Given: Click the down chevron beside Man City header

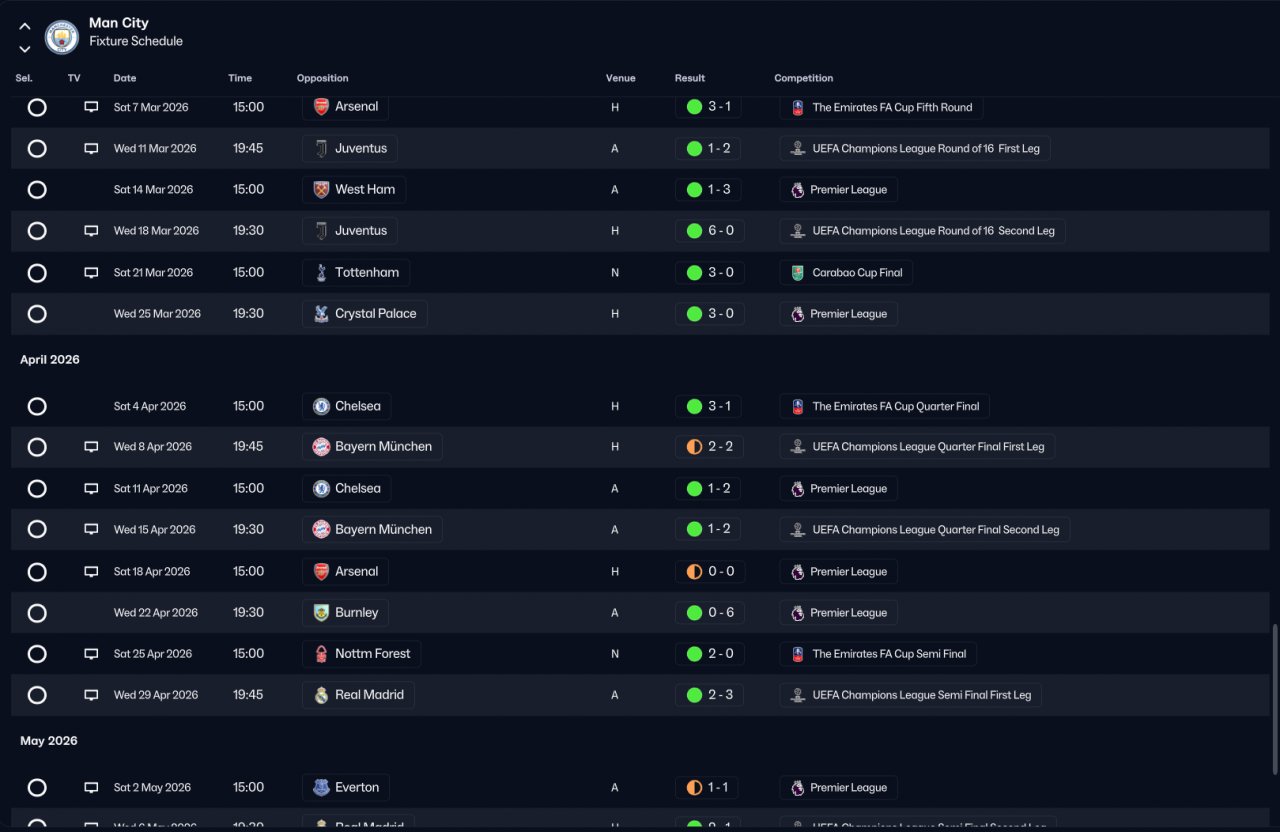Looking at the screenshot, I should pos(25,49).
